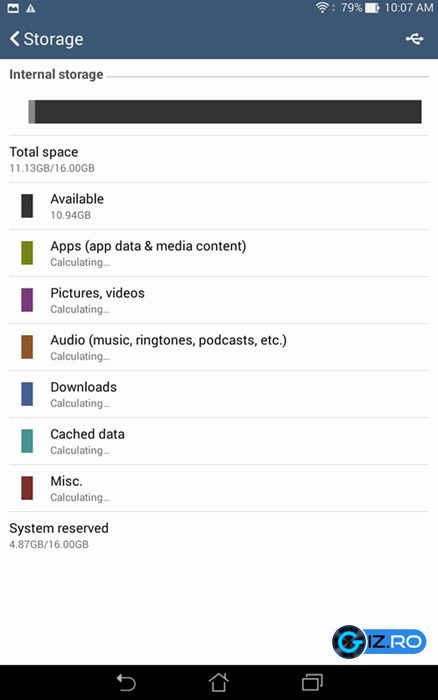Tap the green Apps color swatch
This screenshot has height=700, width=438.
click(27, 253)
